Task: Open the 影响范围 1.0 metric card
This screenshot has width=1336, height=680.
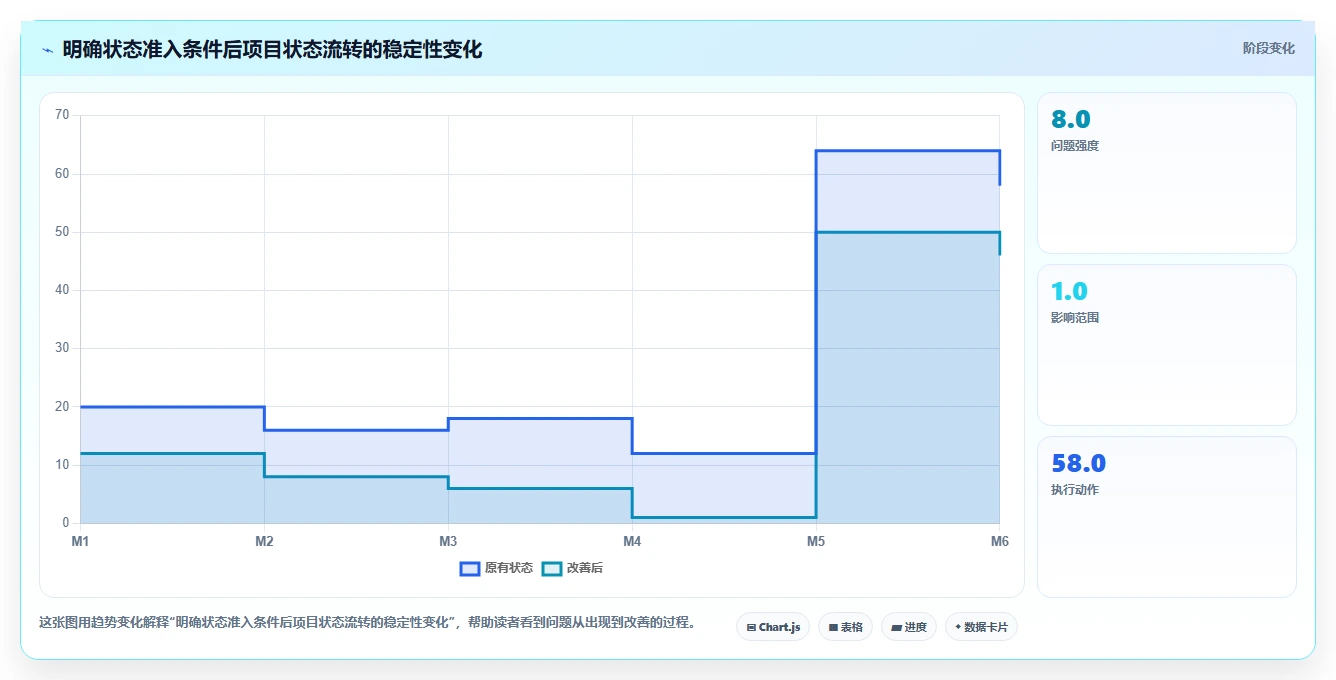Action: [x=1167, y=345]
